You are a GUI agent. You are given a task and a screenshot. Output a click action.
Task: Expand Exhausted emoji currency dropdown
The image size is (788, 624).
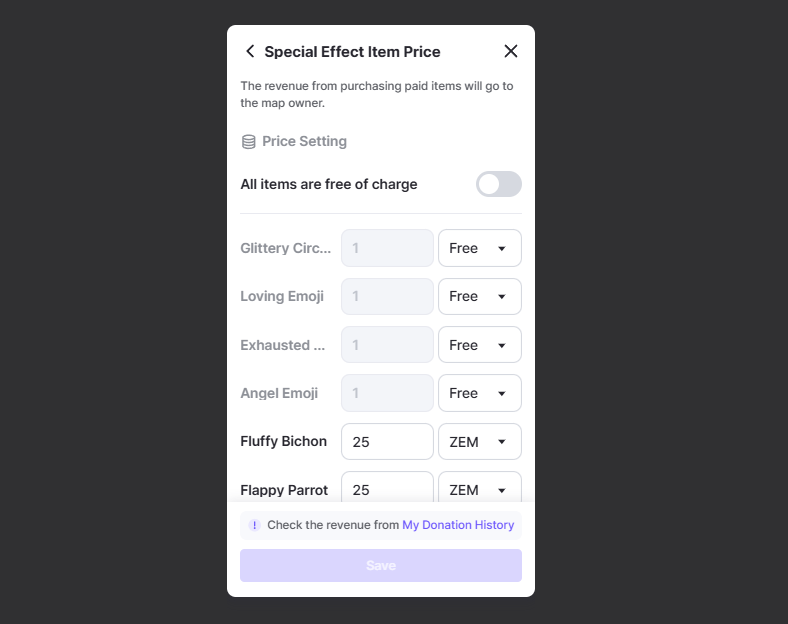pyautogui.click(x=480, y=345)
